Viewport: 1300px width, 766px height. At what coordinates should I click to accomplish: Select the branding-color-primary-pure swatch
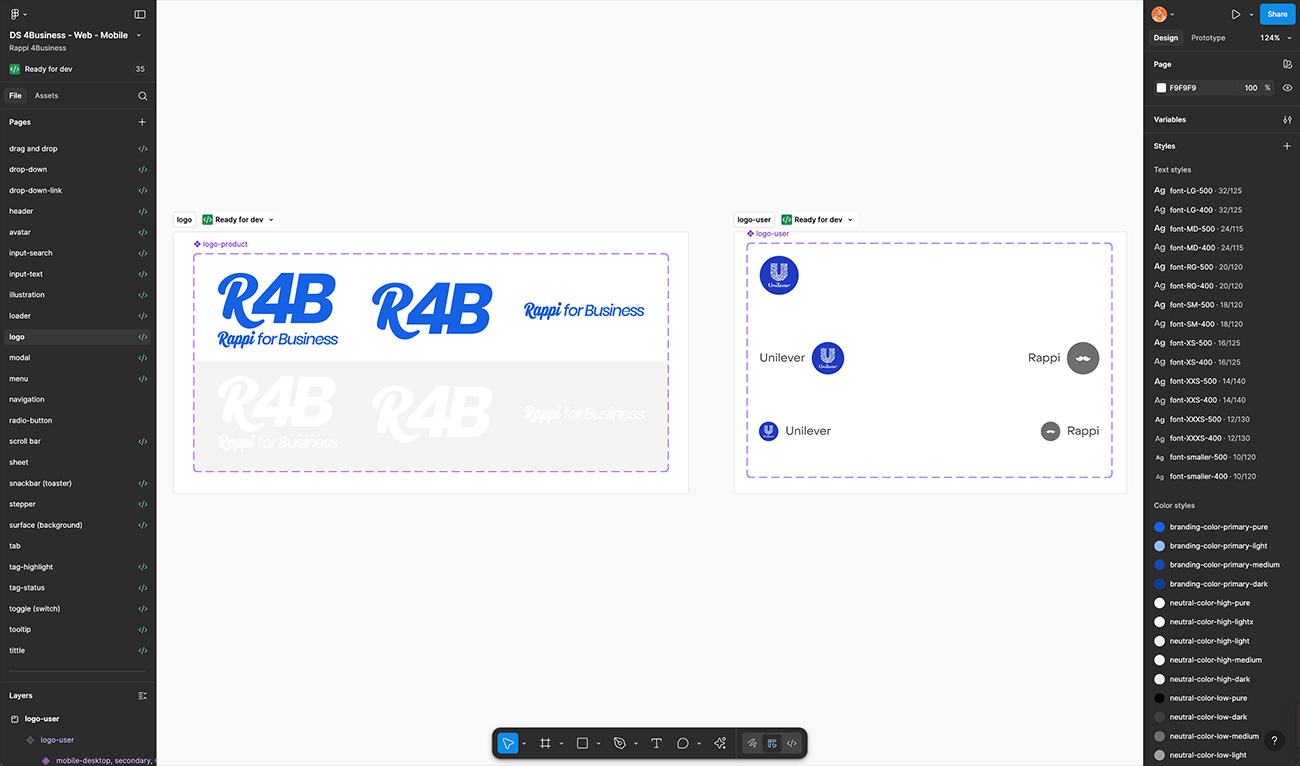pos(1160,526)
